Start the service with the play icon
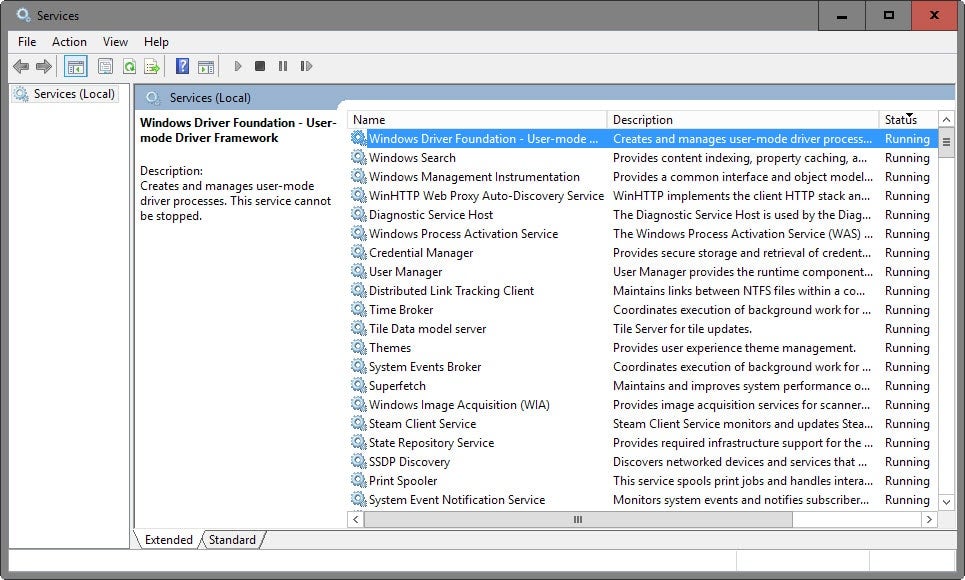This screenshot has width=965, height=580. pyautogui.click(x=237, y=66)
